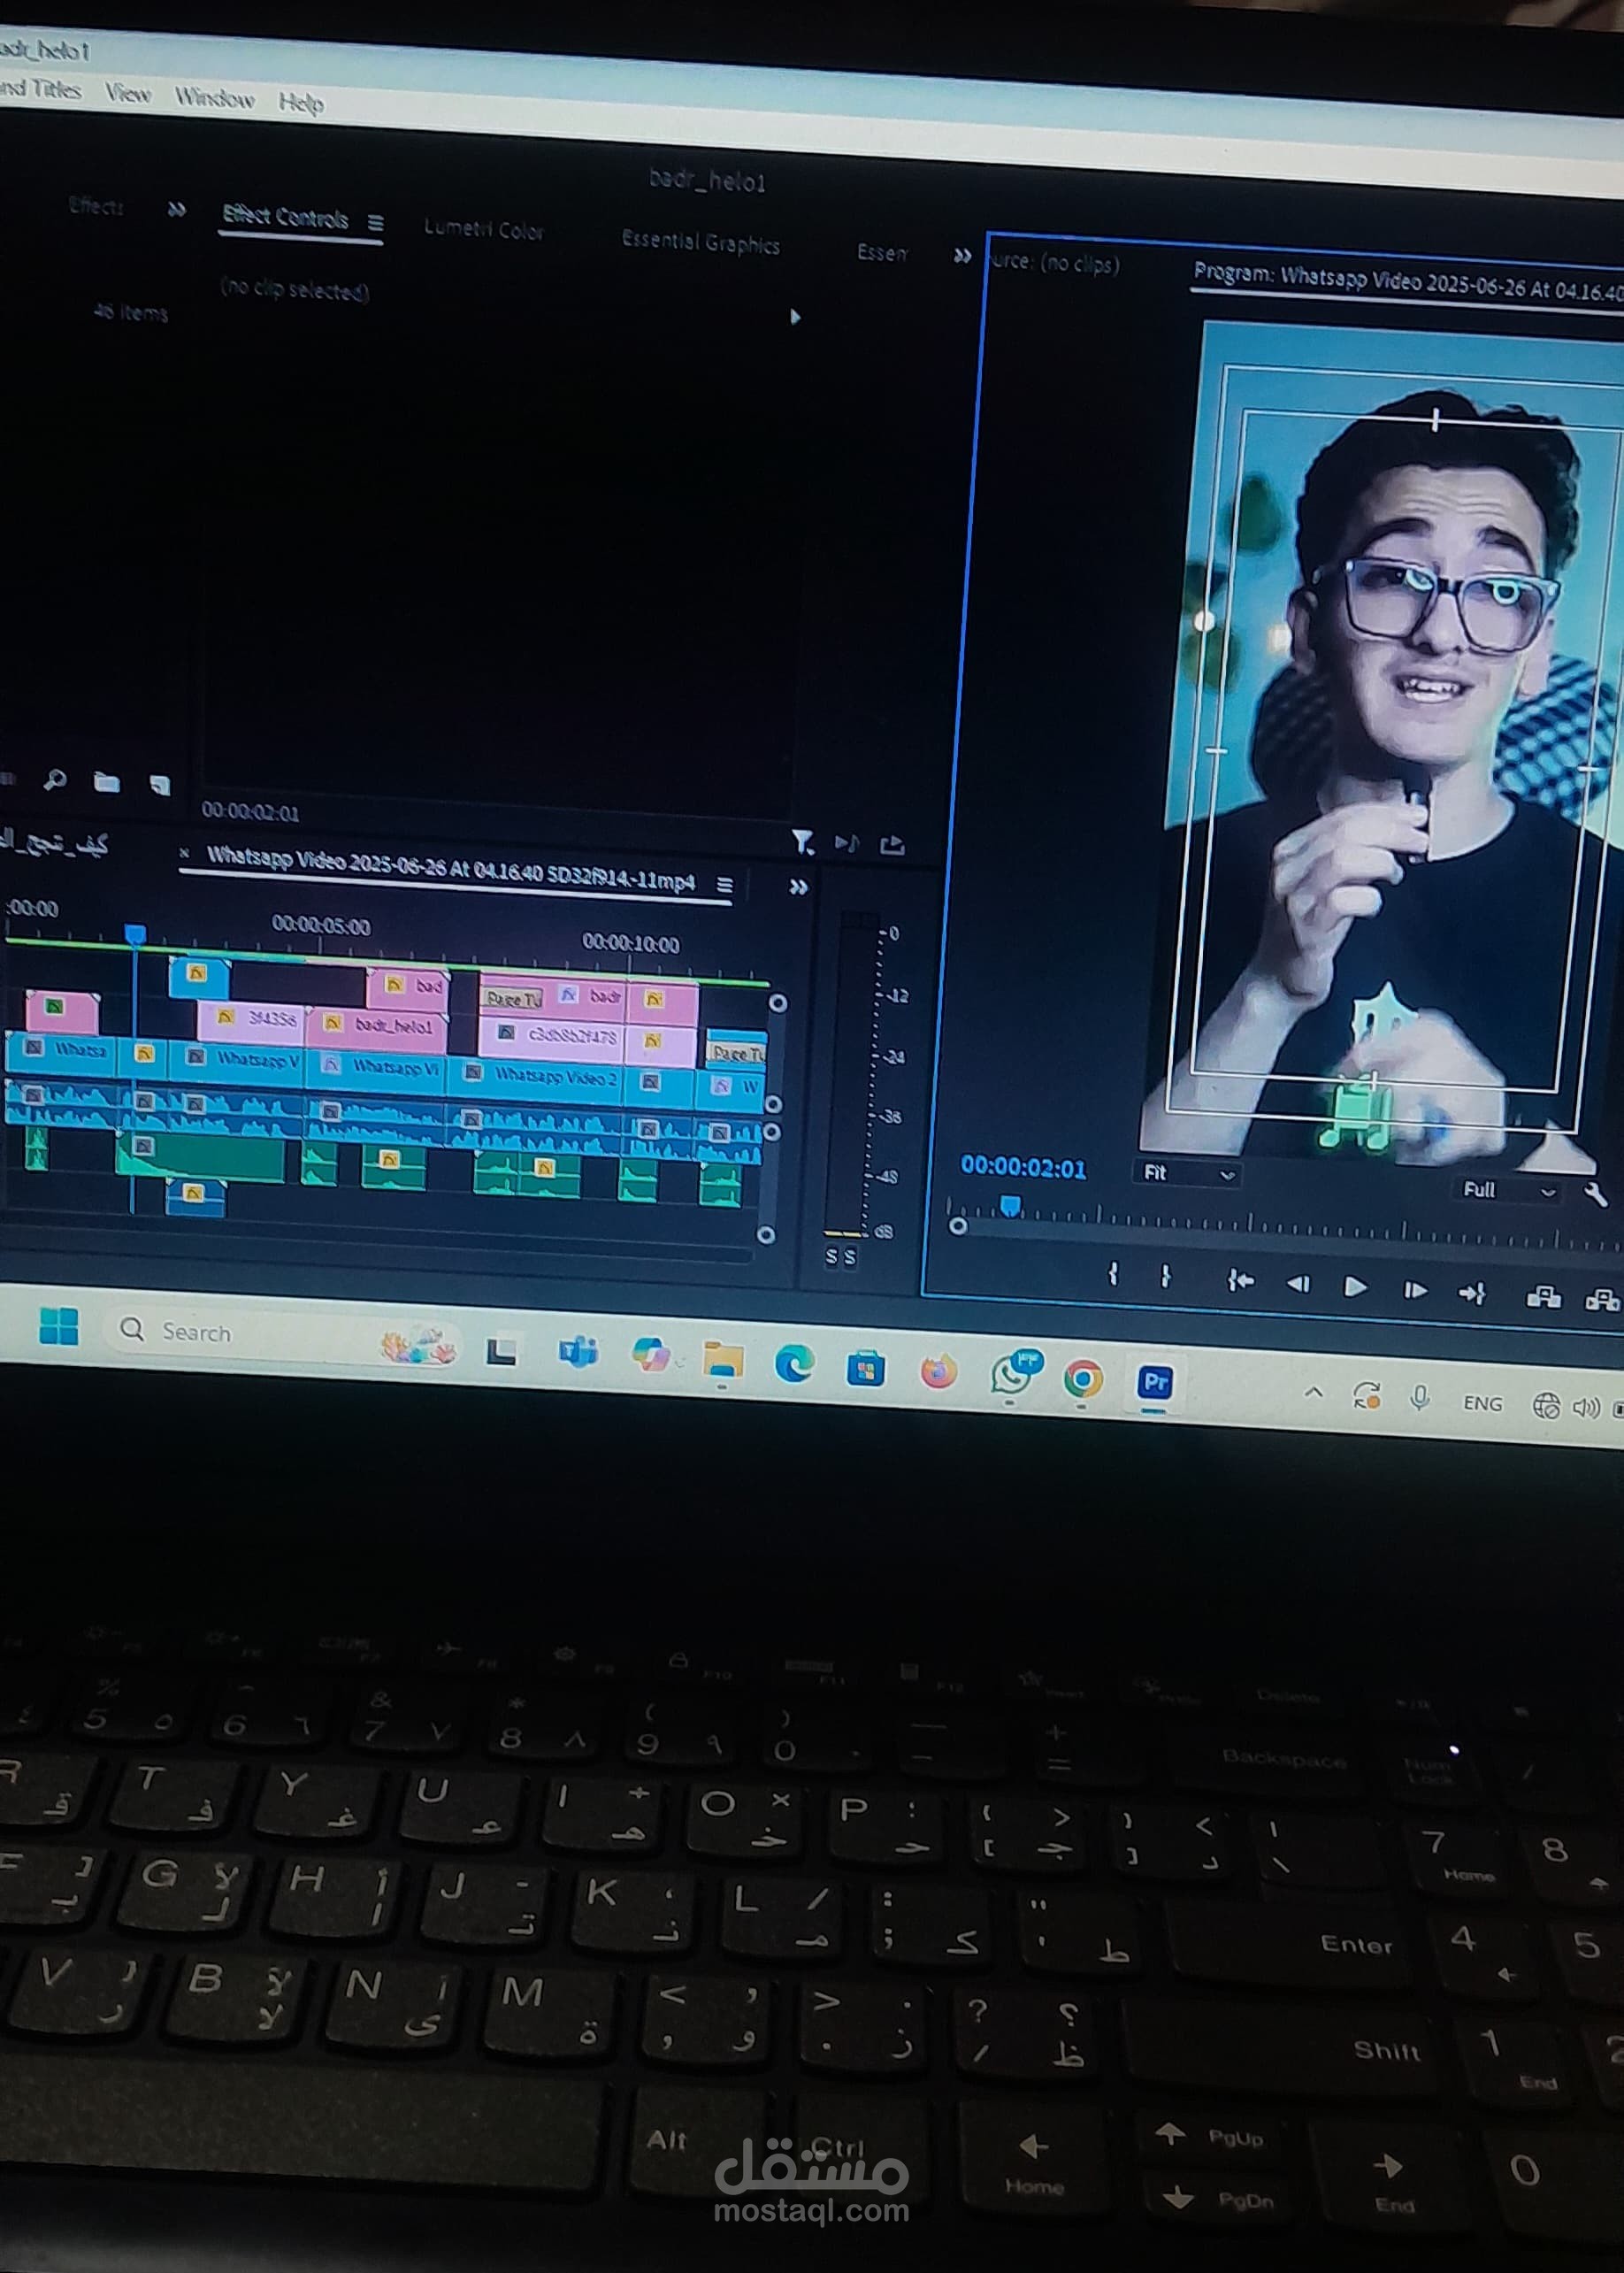The height and width of the screenshot is (2273, 1624).
Task: Click the timeline playhead marker
Action: pyautogui.click(x=135, y=934)
